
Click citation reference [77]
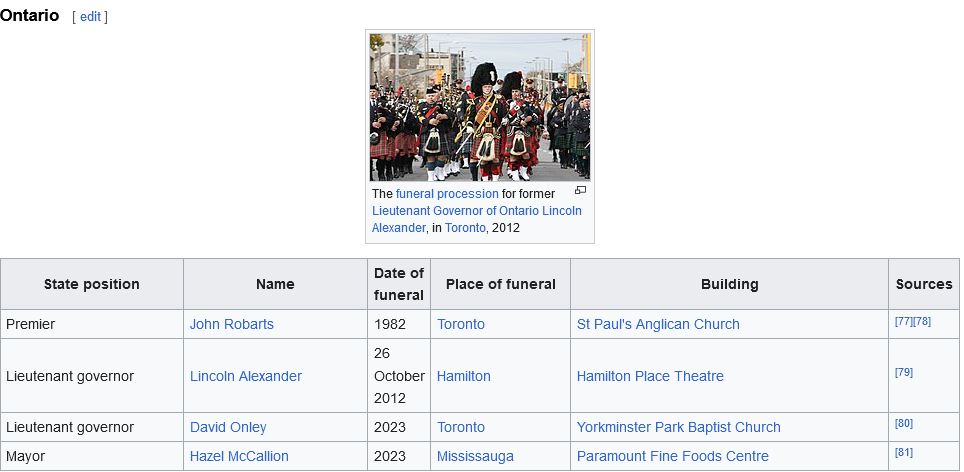(x=903, y=321)
